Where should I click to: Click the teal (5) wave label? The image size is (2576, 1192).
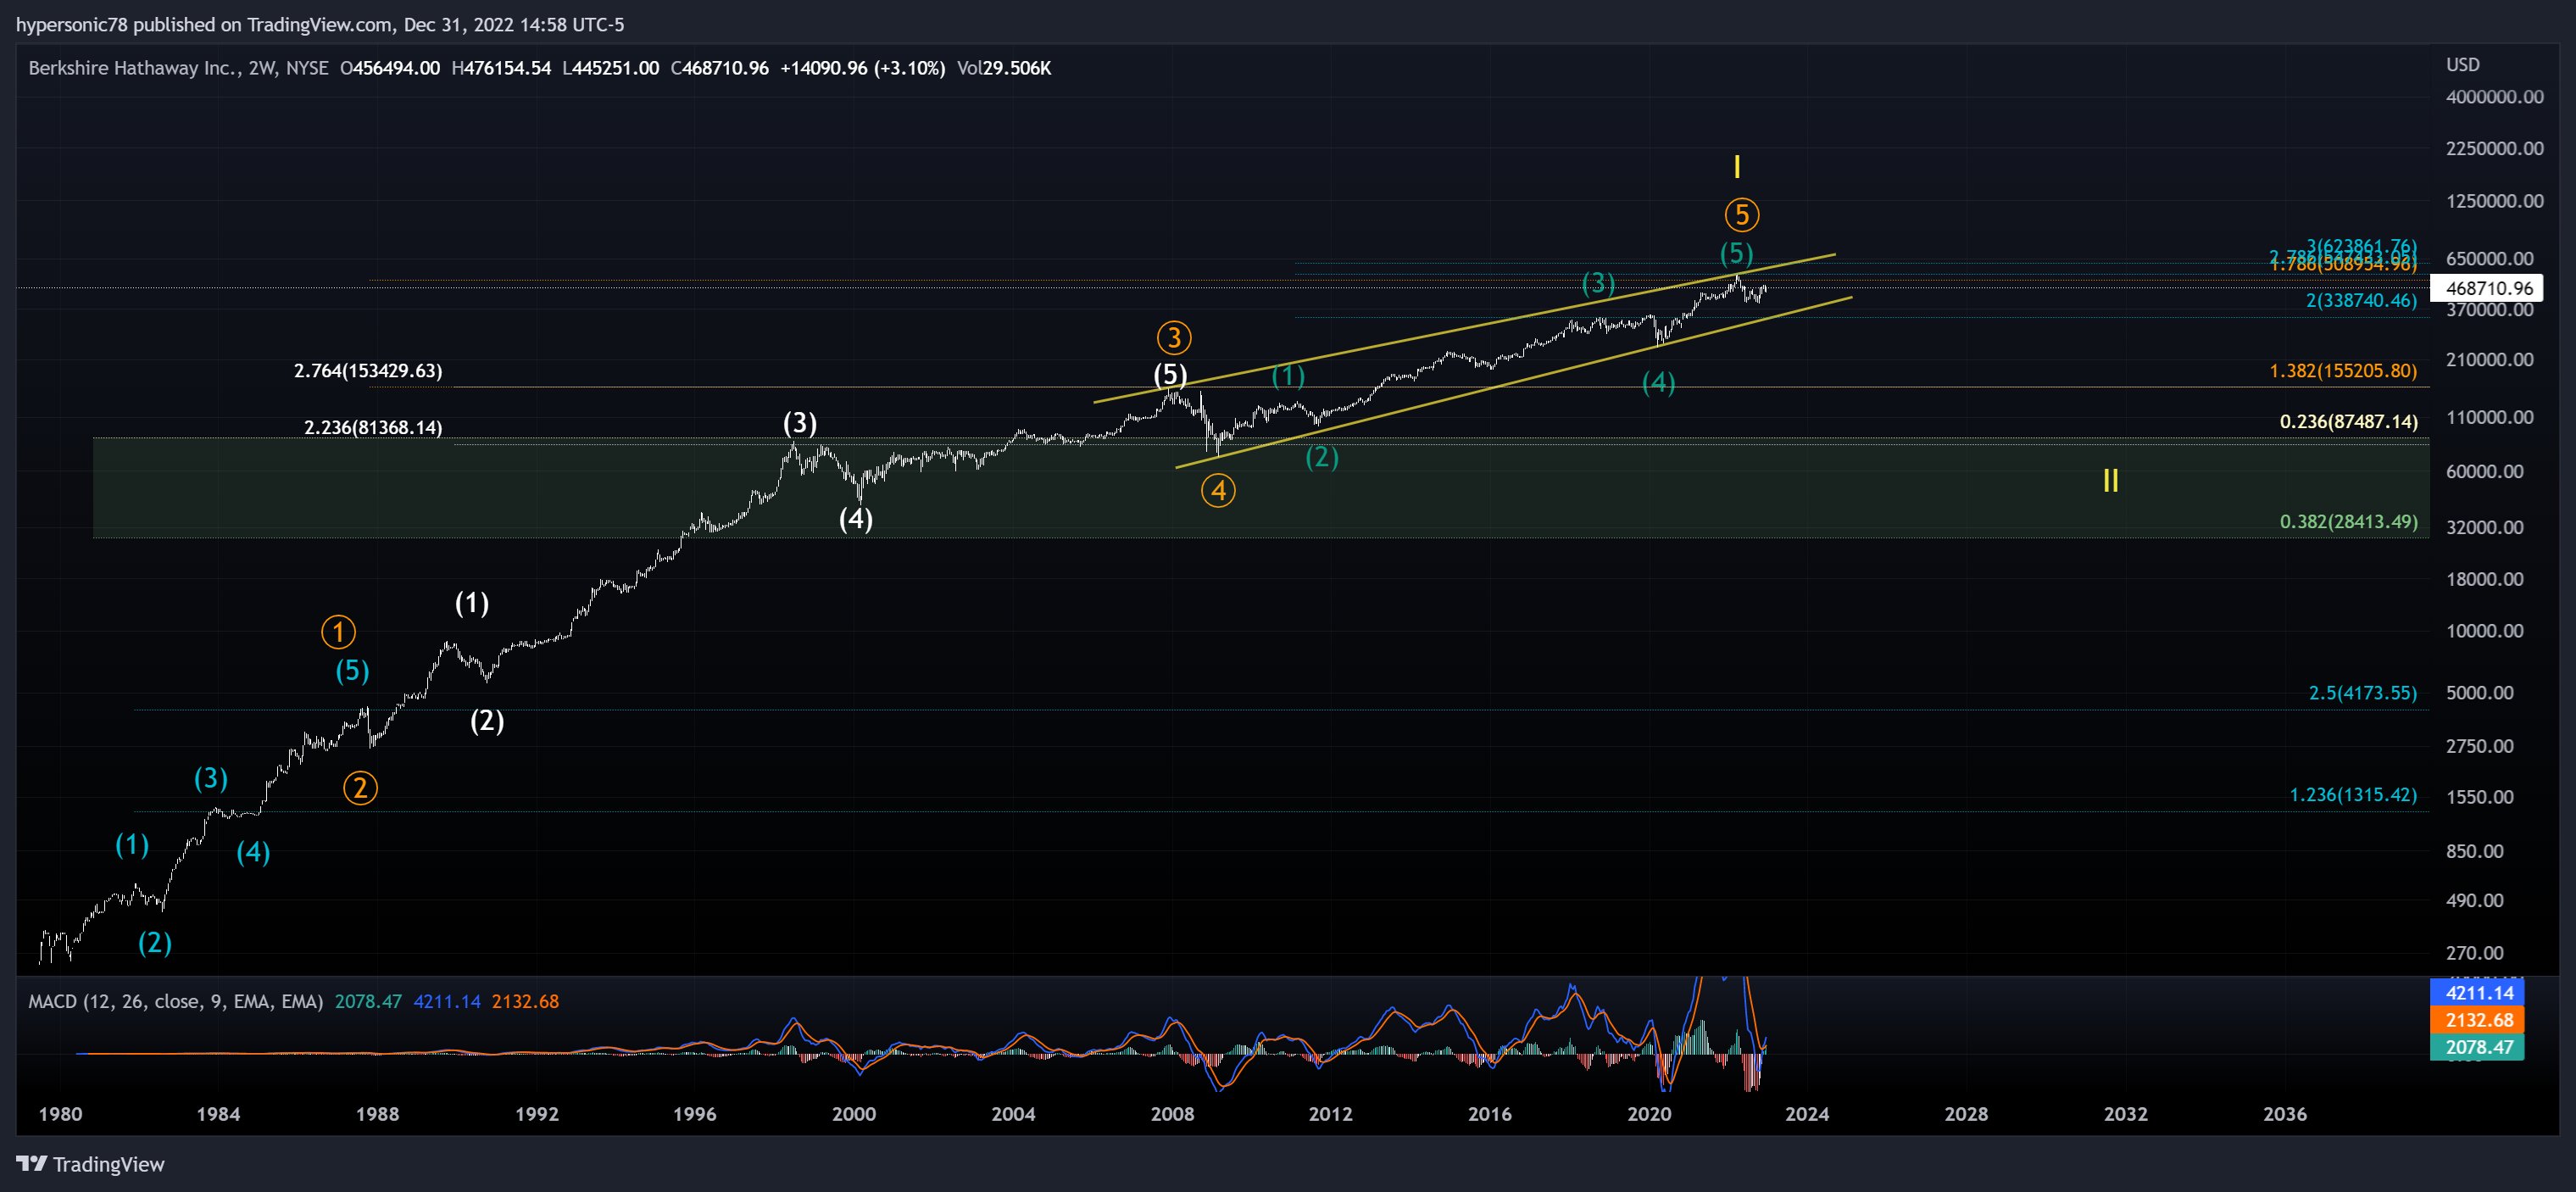point(1736,253)
